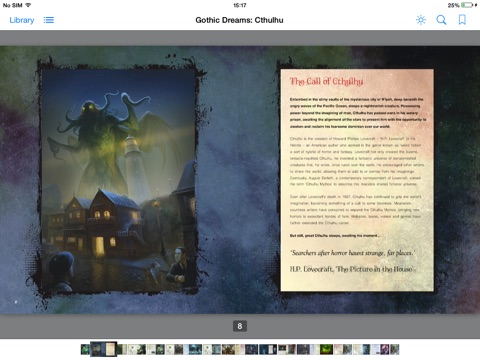Tap the battery icon in status bar
Viewport: 480px width, 360px height.
[x=467, y=5]
